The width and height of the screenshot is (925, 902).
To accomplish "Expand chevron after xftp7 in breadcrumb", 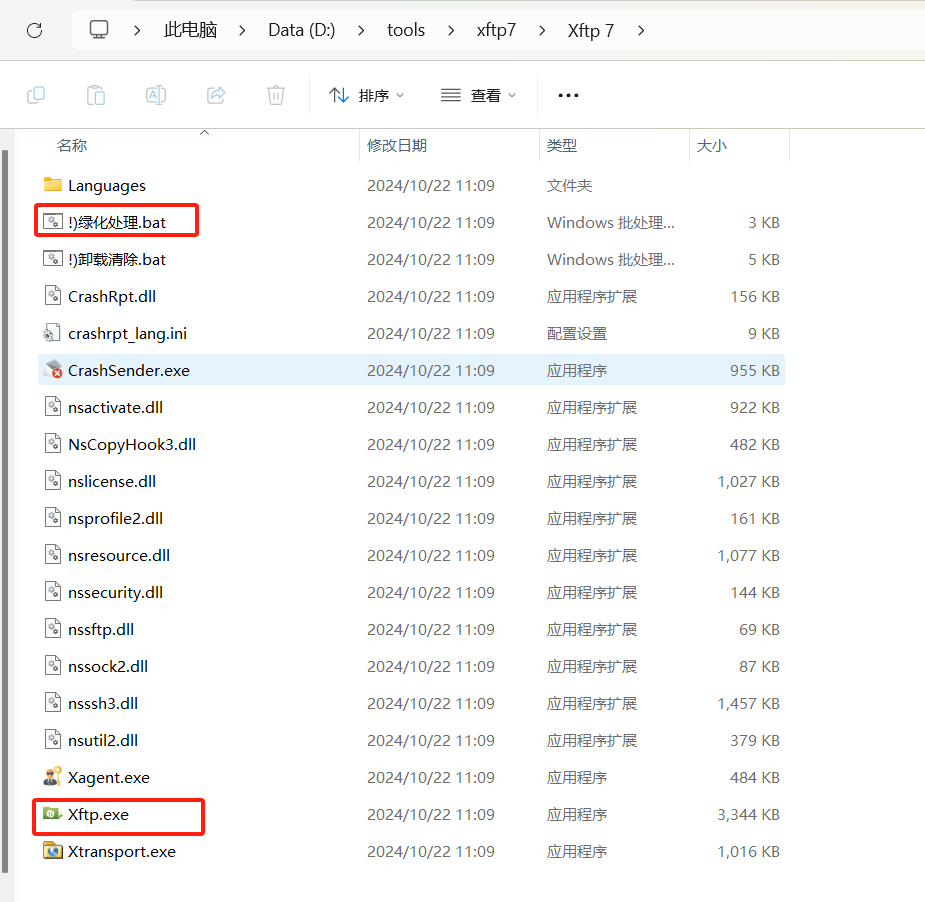I will click(542, 30).
